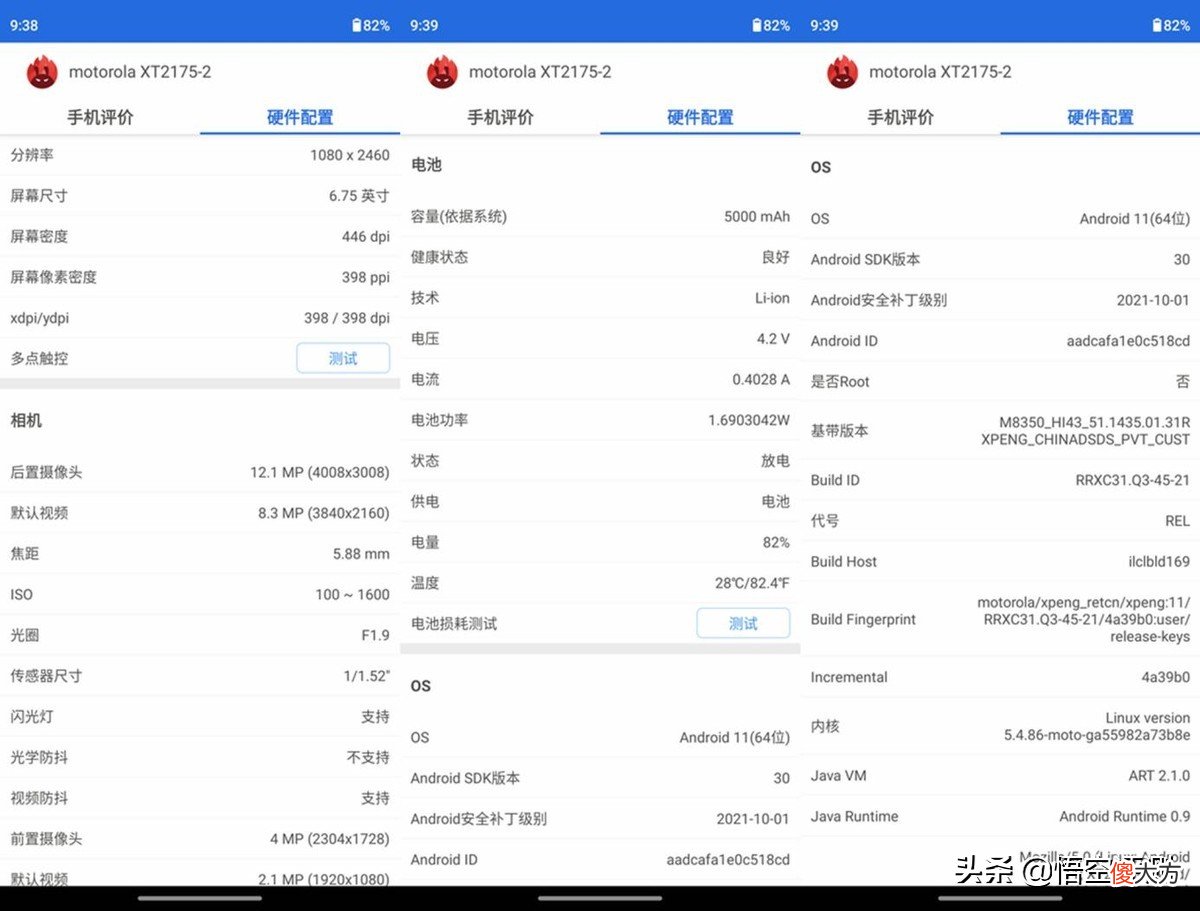
Task: Tap the 相机 section header
Action: pyautogui.click(x=26, y=420)
